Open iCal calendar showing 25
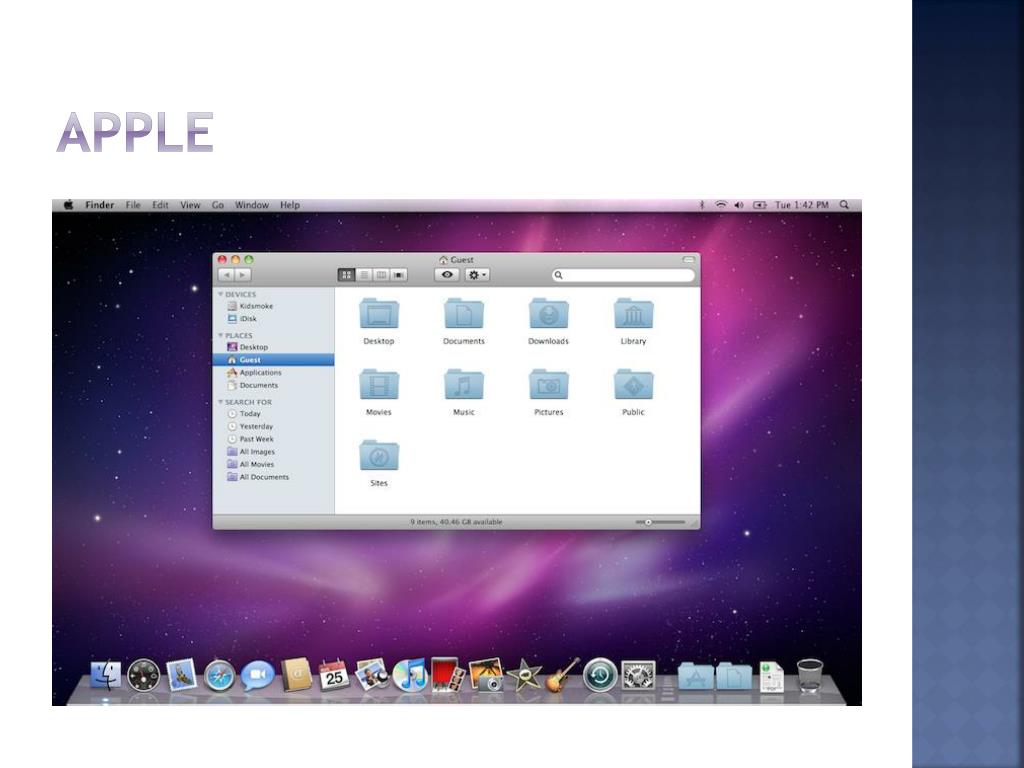 click(334, 676)
